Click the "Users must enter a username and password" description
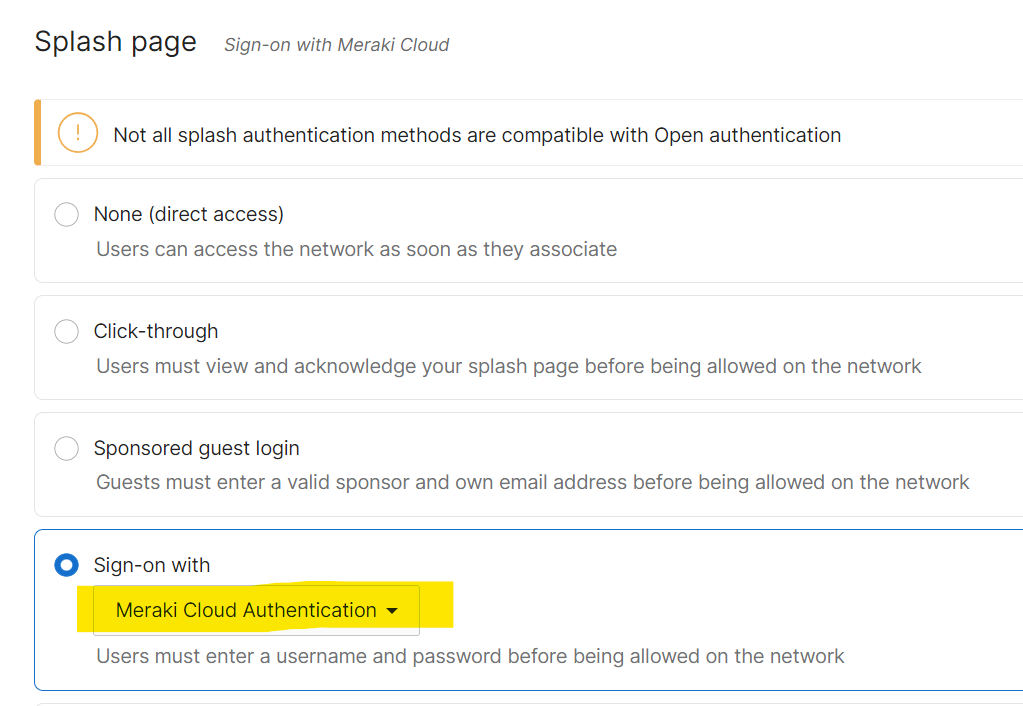Image resolution: width=1023 pixels, height=706 pixels. point(470,656)
